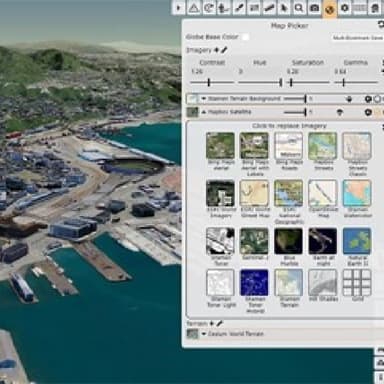Click the Stamen Terrain Background layer name
Image resolution: width=384 pixels, height=384 pixels.
coord(244,99)
